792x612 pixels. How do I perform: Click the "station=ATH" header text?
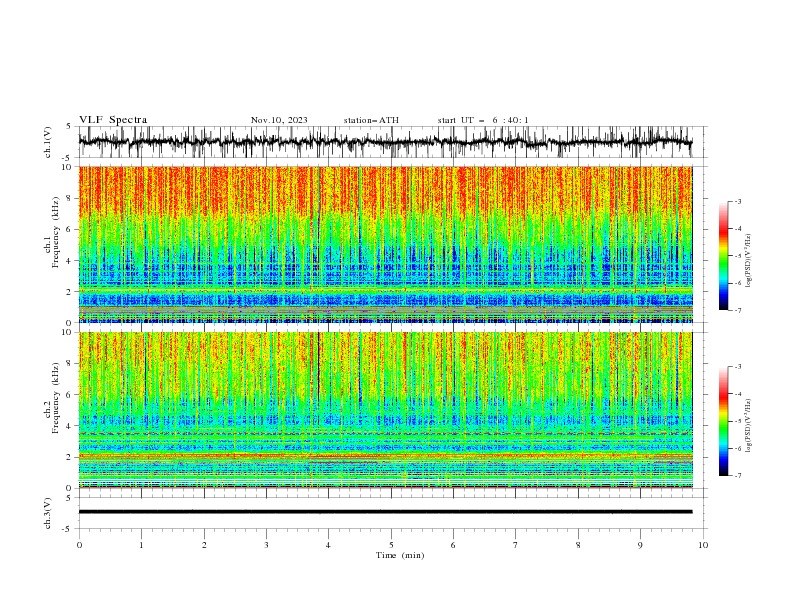point(371,120)
